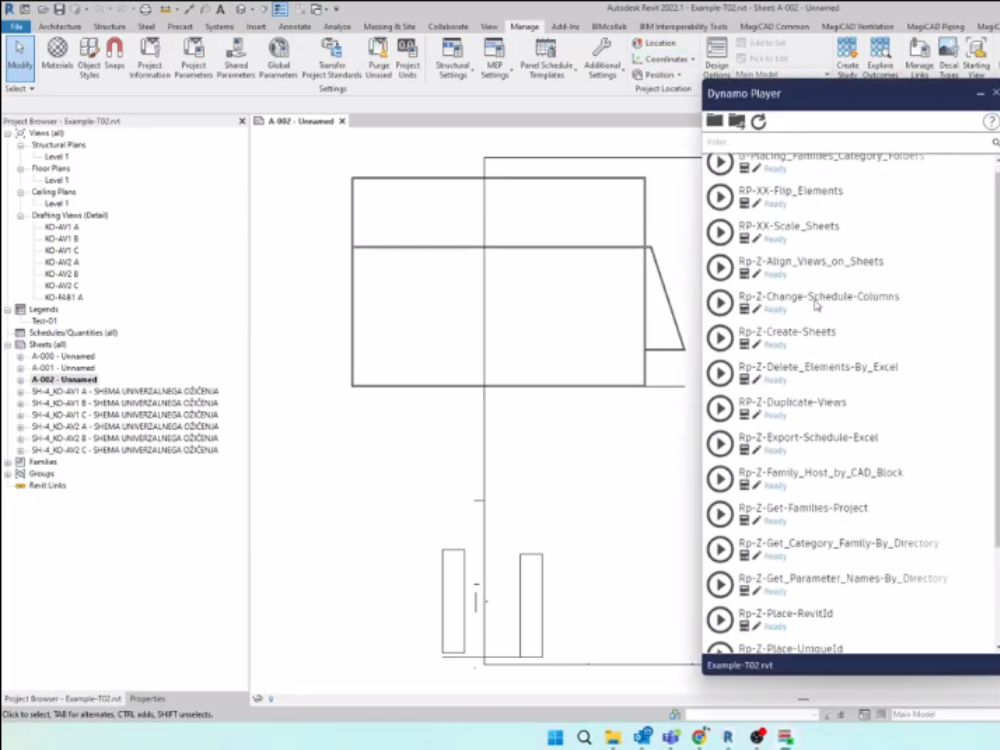Expand the Select panel dropdown
This screenshot has height=750, width=1000.
pyautogui.click(x=16, y=89)
